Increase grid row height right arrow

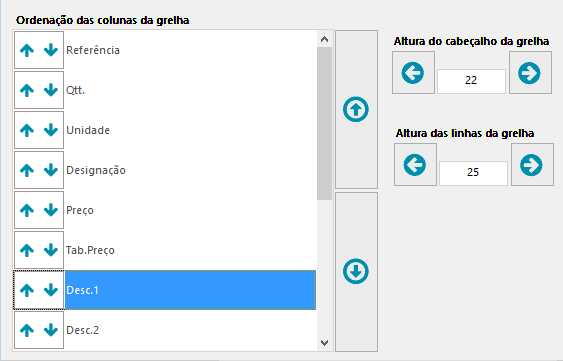532,165
